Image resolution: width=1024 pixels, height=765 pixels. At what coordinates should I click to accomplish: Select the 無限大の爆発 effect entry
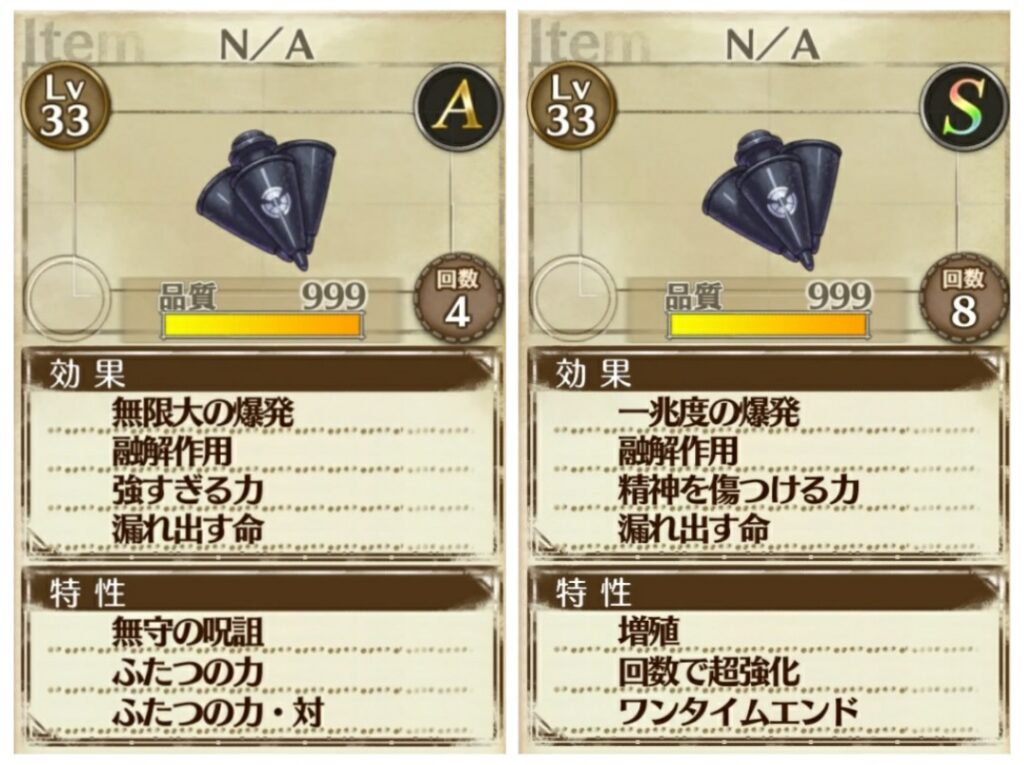pyautogui.click(x=202, y=413)
